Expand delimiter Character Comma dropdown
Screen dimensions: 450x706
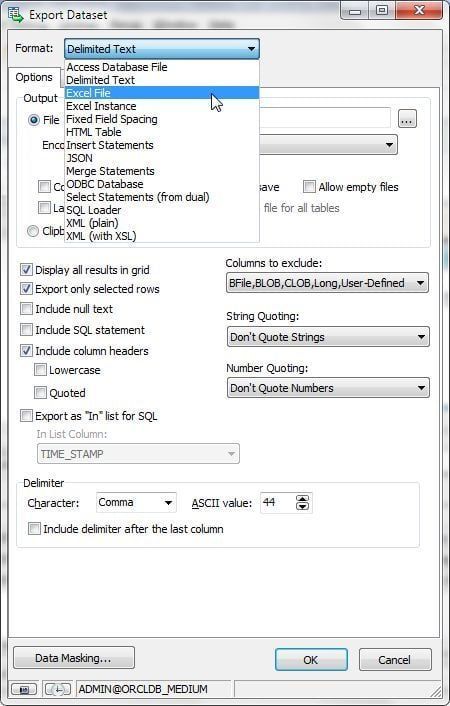click(x=136, y=502)
